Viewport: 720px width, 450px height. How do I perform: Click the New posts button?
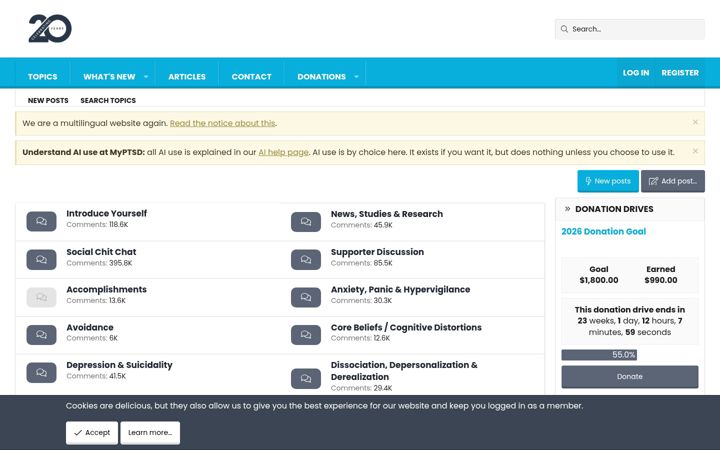[608, 181]
